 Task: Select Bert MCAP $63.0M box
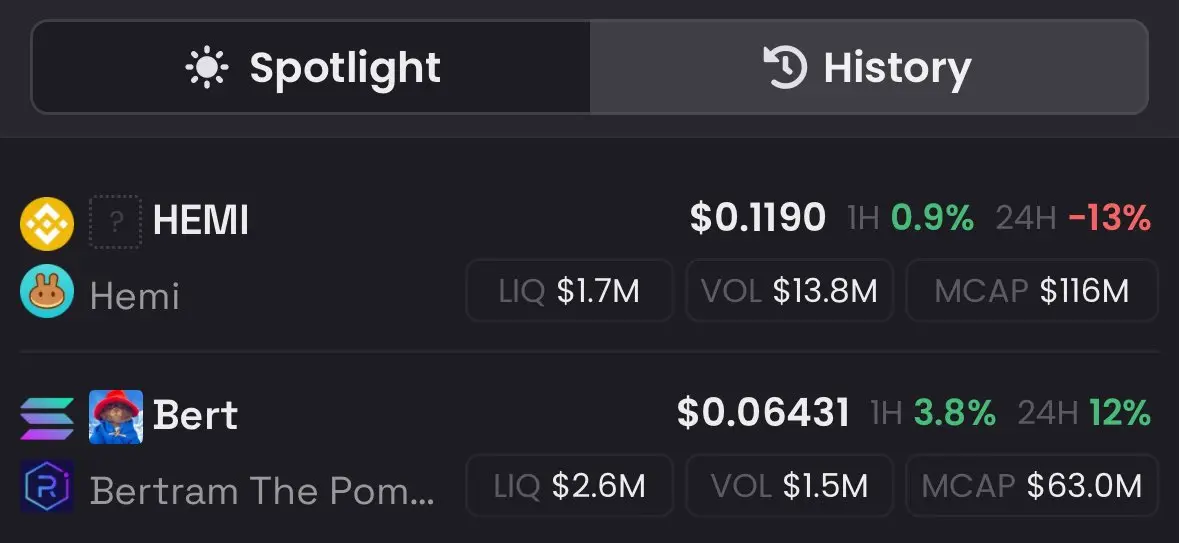click(x=1032, y=486)
